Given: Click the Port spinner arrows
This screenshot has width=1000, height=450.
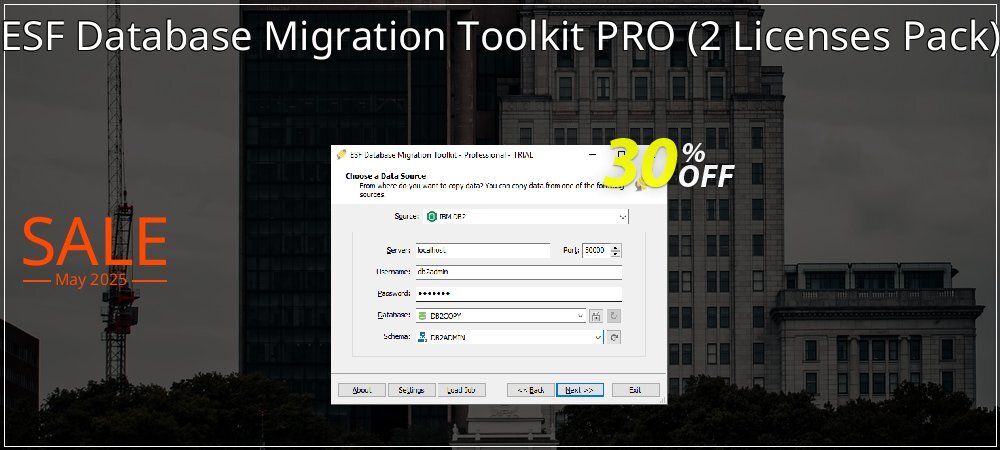Looking at the screenshot, I should click(x=615, y=250).
